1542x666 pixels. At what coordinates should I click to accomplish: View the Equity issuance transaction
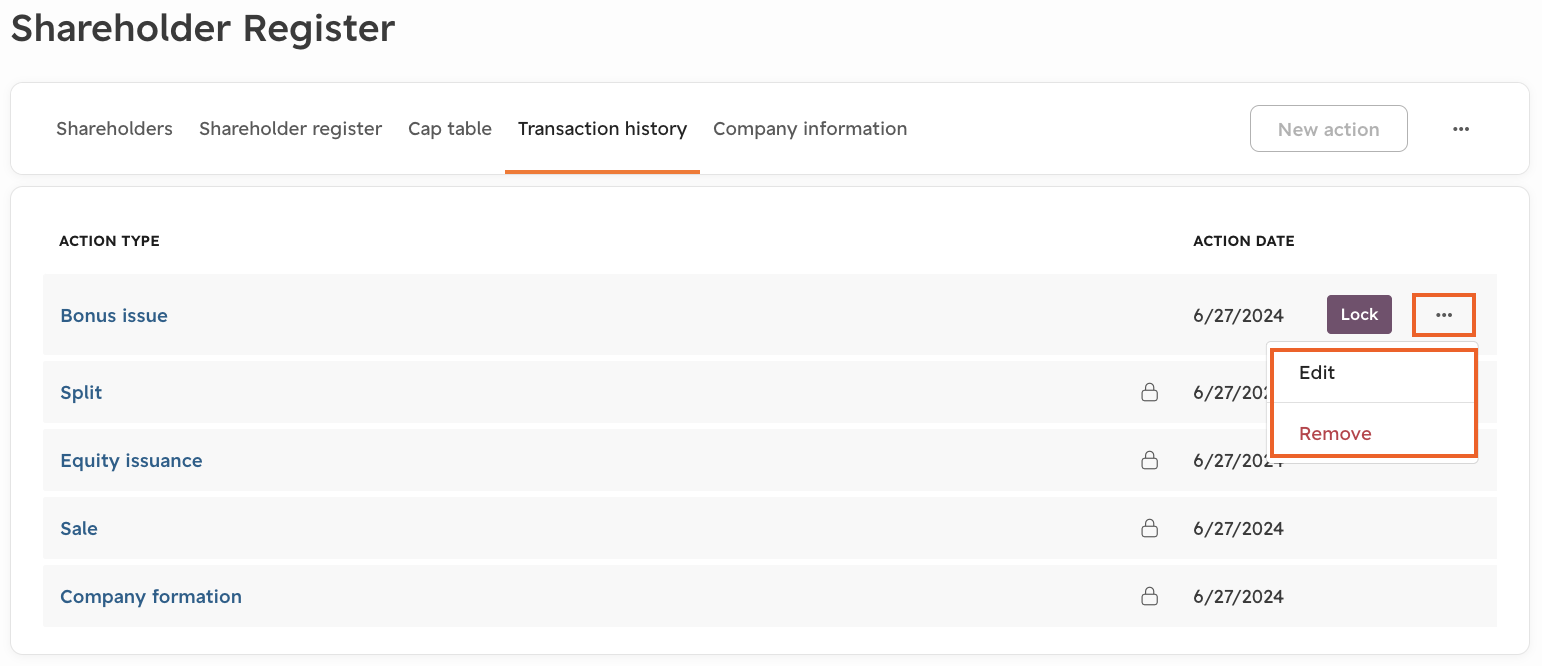coord(131,460)
